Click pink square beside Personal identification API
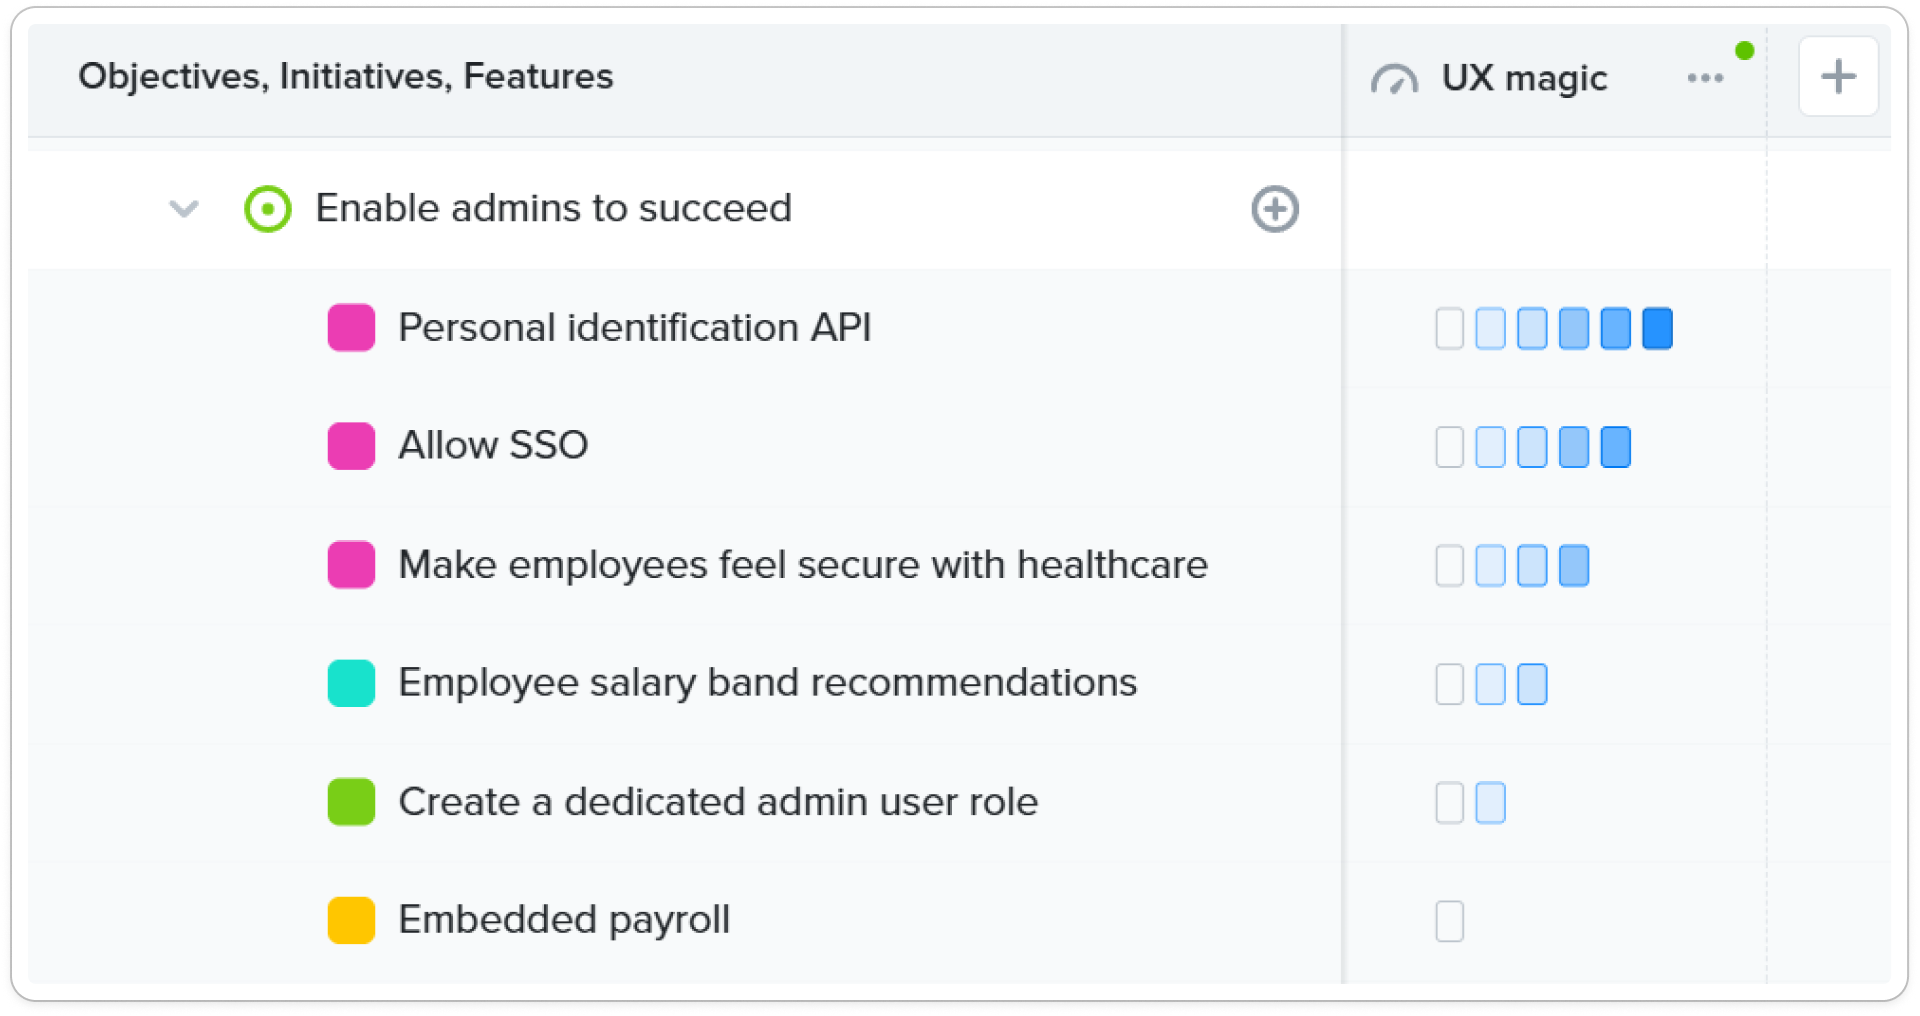The width and height of the screenshot is (1920, 1016). (351, 328)
